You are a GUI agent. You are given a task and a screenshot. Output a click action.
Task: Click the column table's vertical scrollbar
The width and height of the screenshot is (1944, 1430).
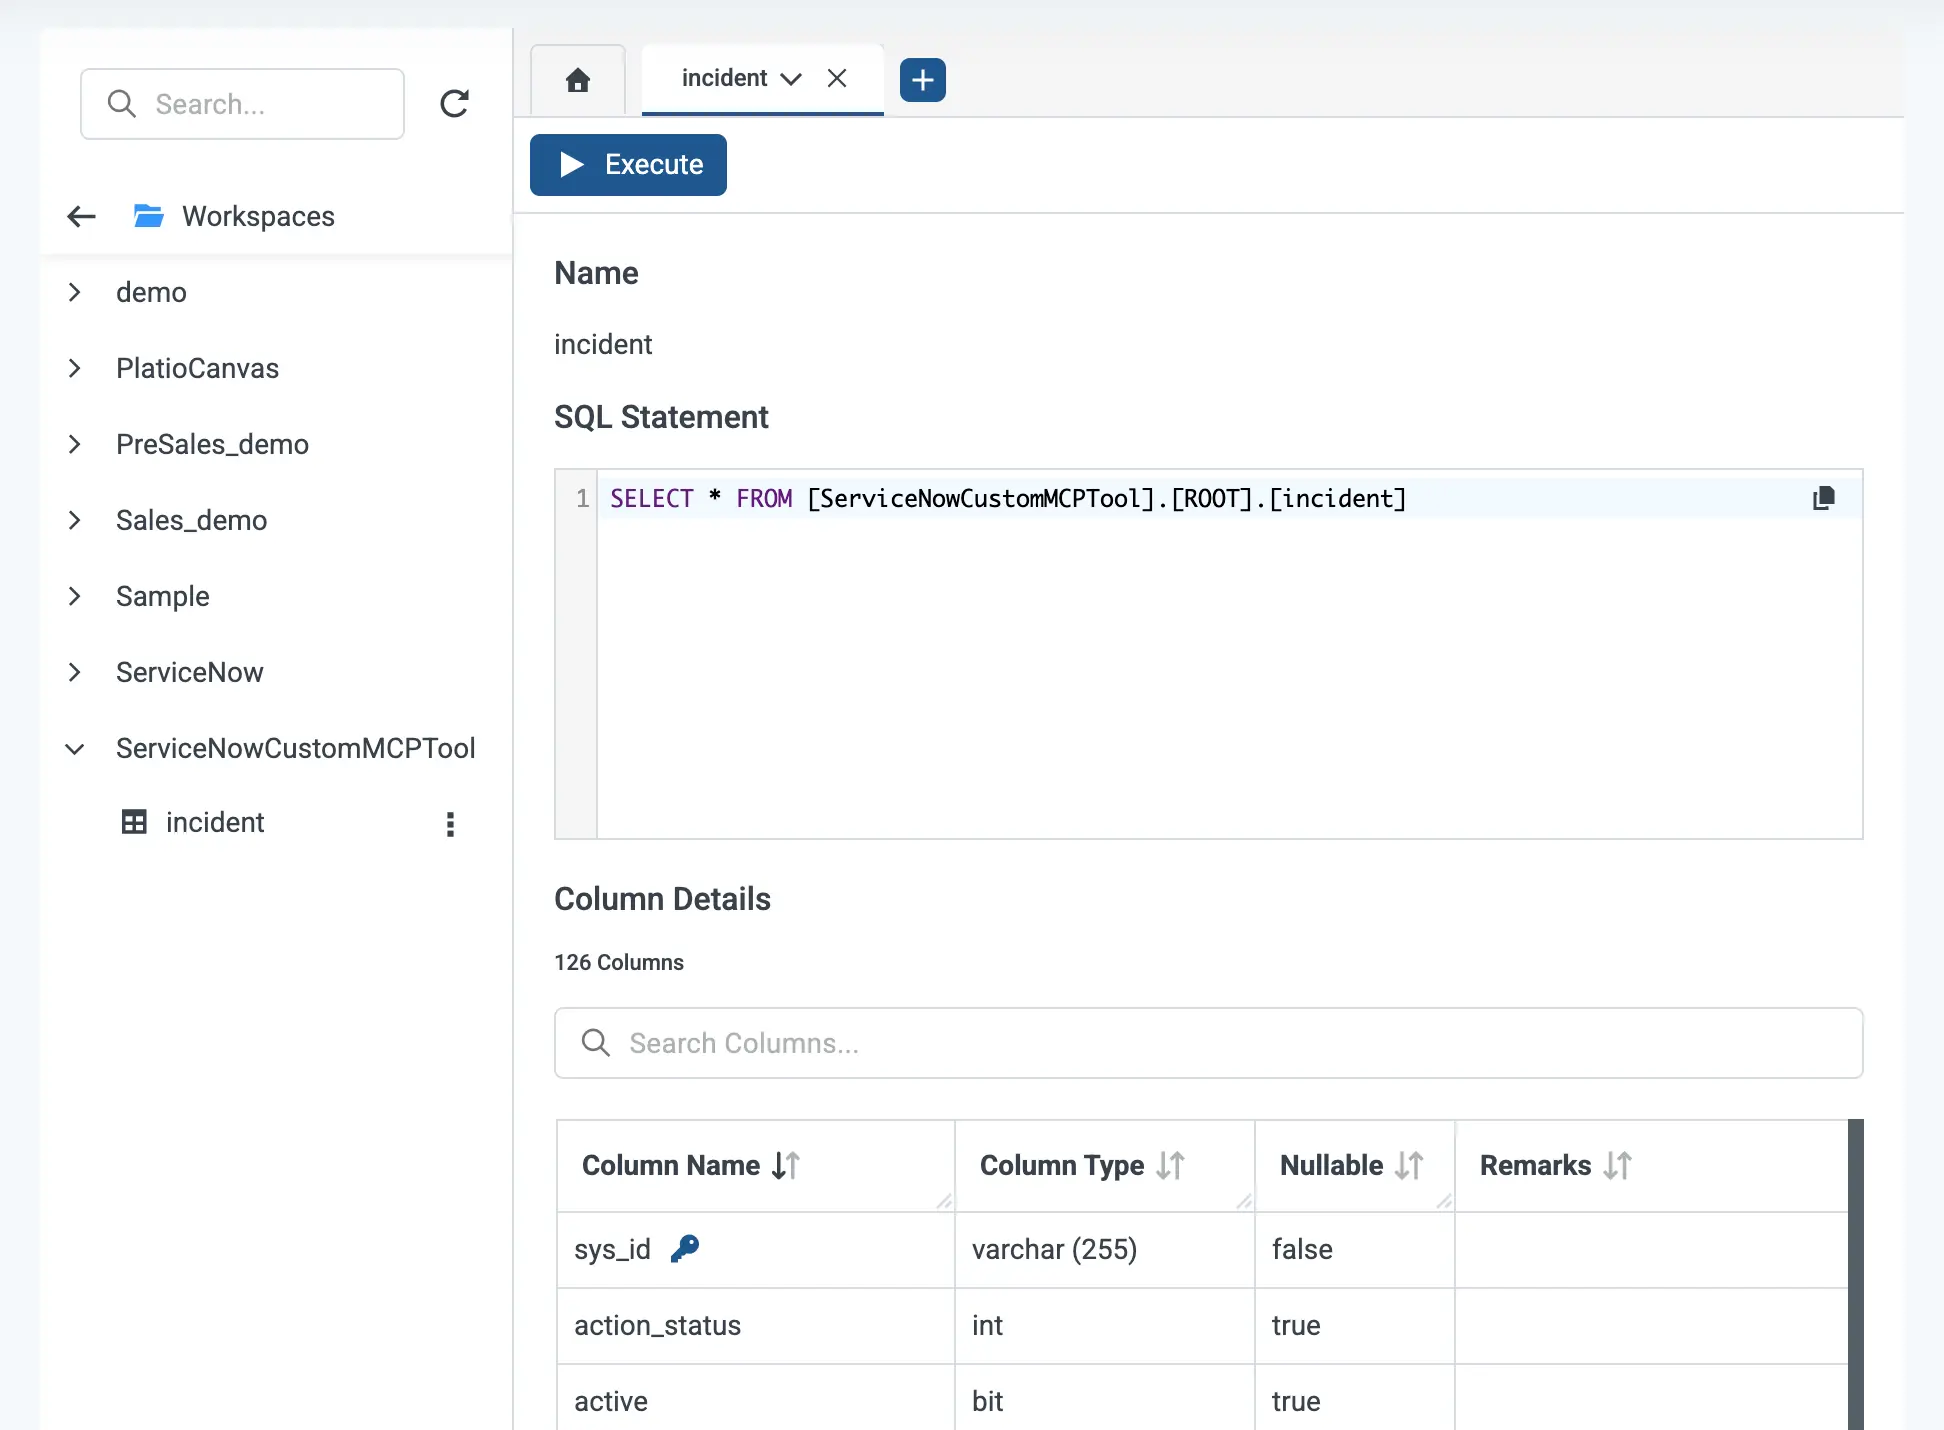point(1855,1275)
